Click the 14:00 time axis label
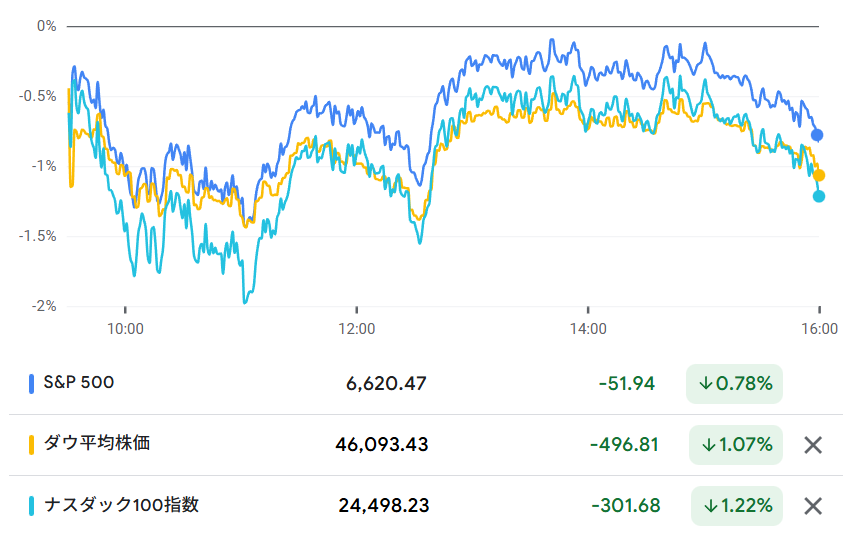Screen dimensions: 848x534 [588, 327]
